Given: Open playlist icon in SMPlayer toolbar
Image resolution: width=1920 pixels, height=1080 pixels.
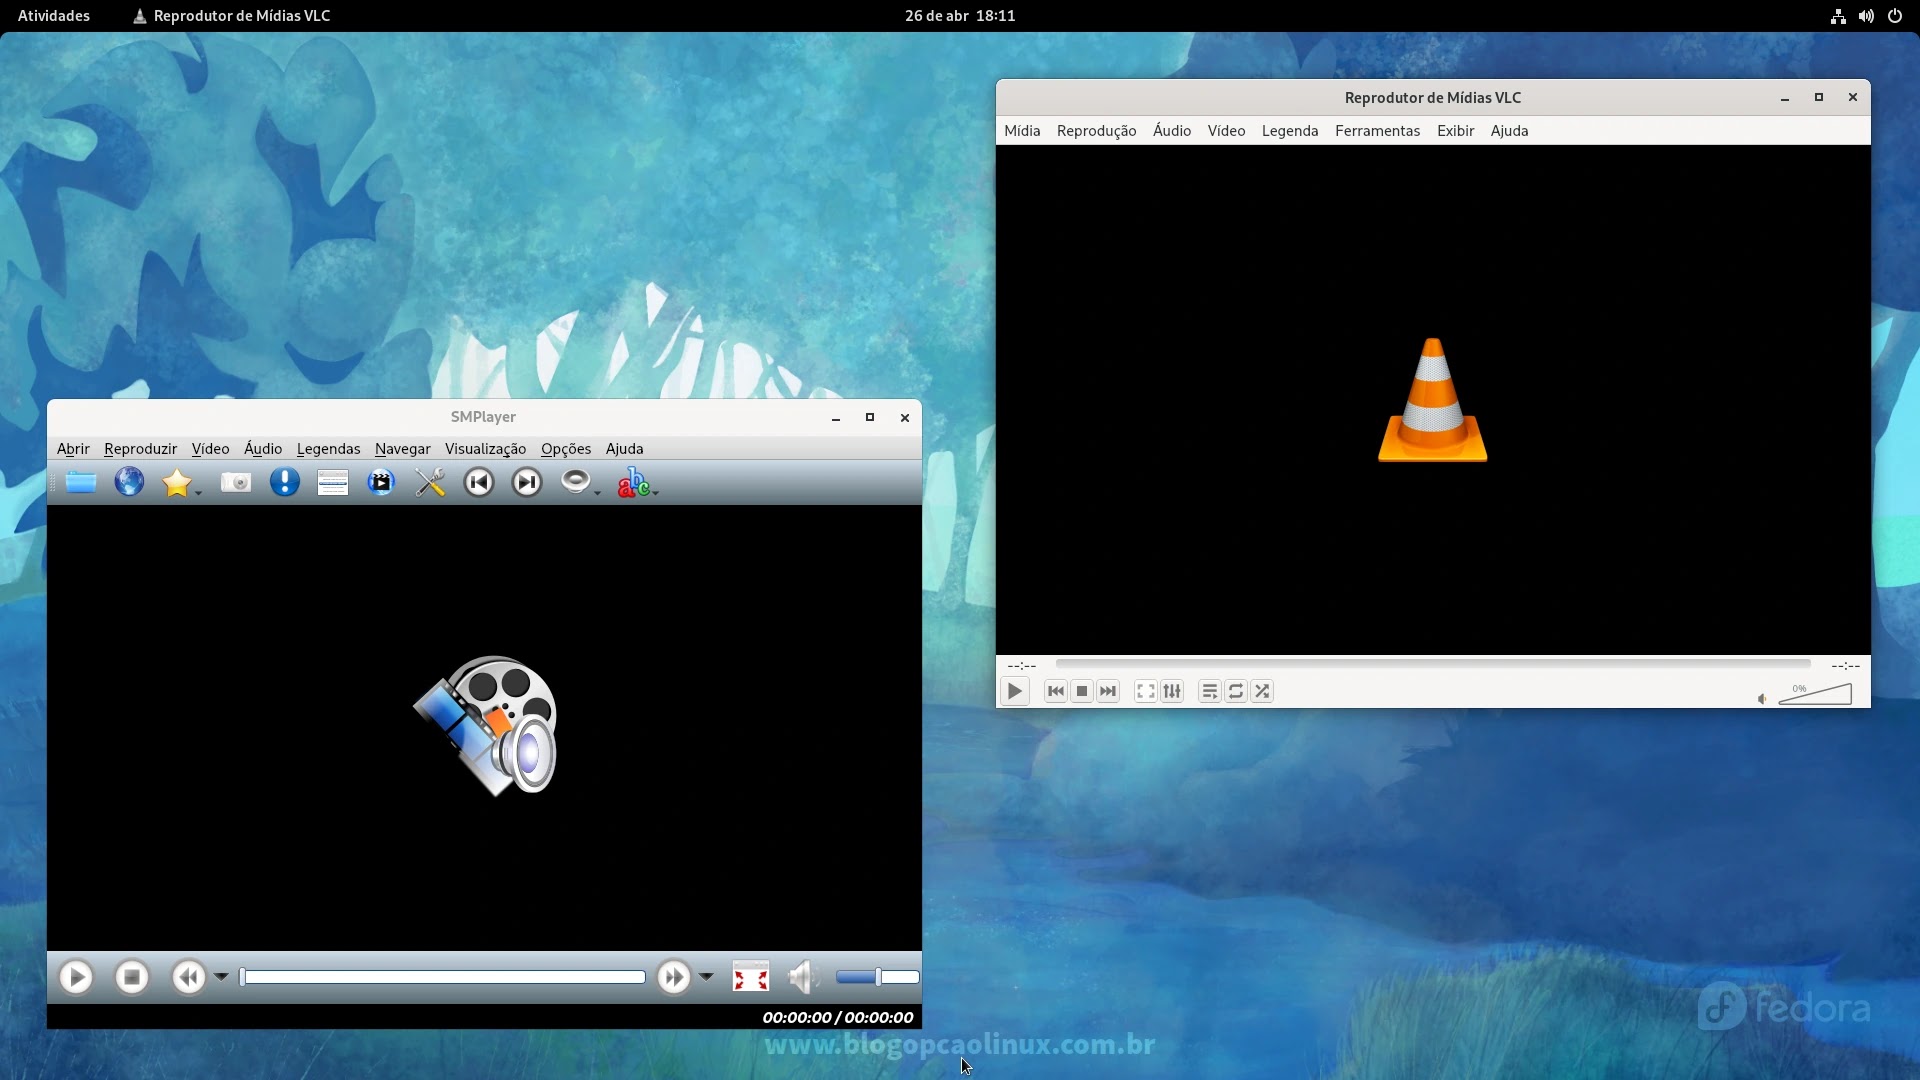Looking at the screenshot, I should [333, 483].
